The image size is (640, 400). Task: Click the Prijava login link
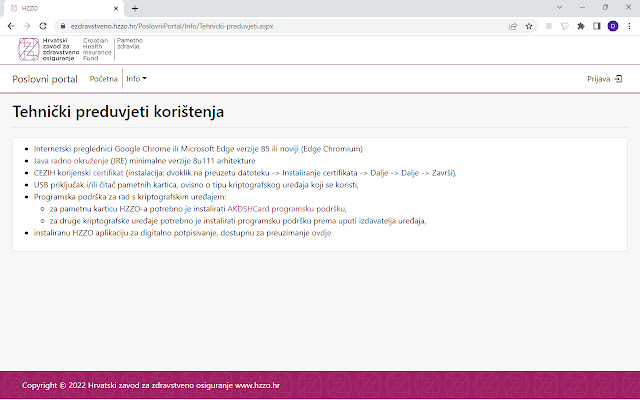(x=598, y=79)
